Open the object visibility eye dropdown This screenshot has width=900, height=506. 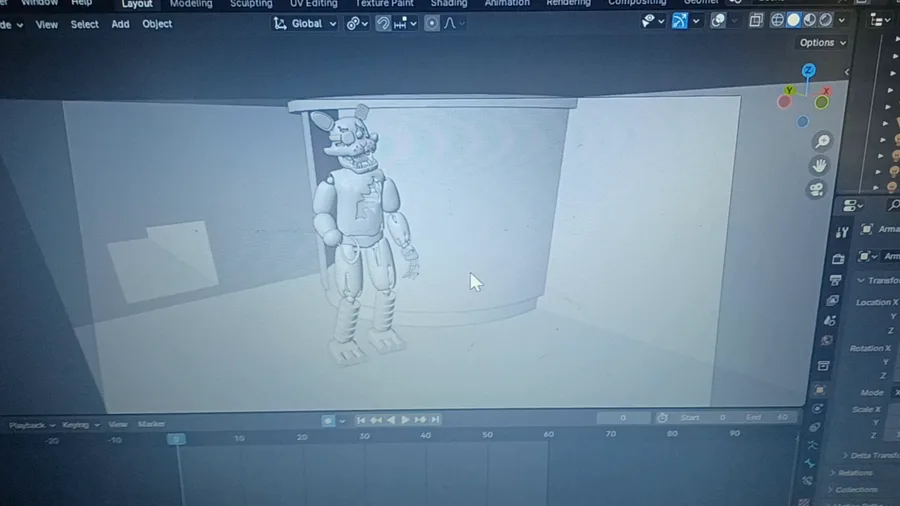pyautogui.click(x=653, y=21)
